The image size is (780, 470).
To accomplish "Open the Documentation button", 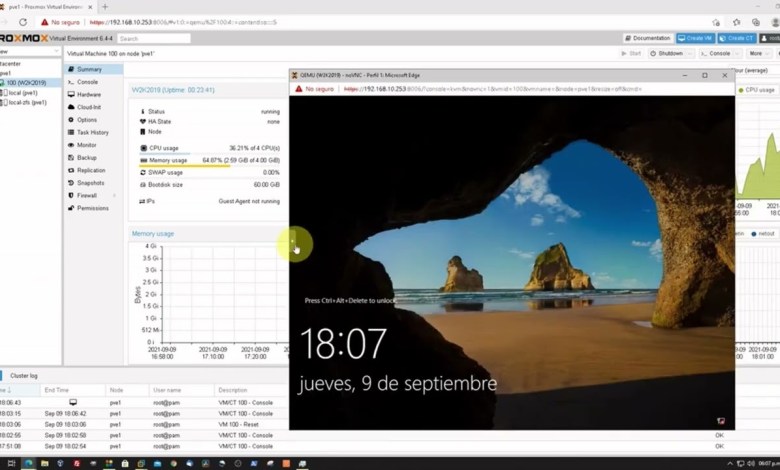I will [648, 38].
